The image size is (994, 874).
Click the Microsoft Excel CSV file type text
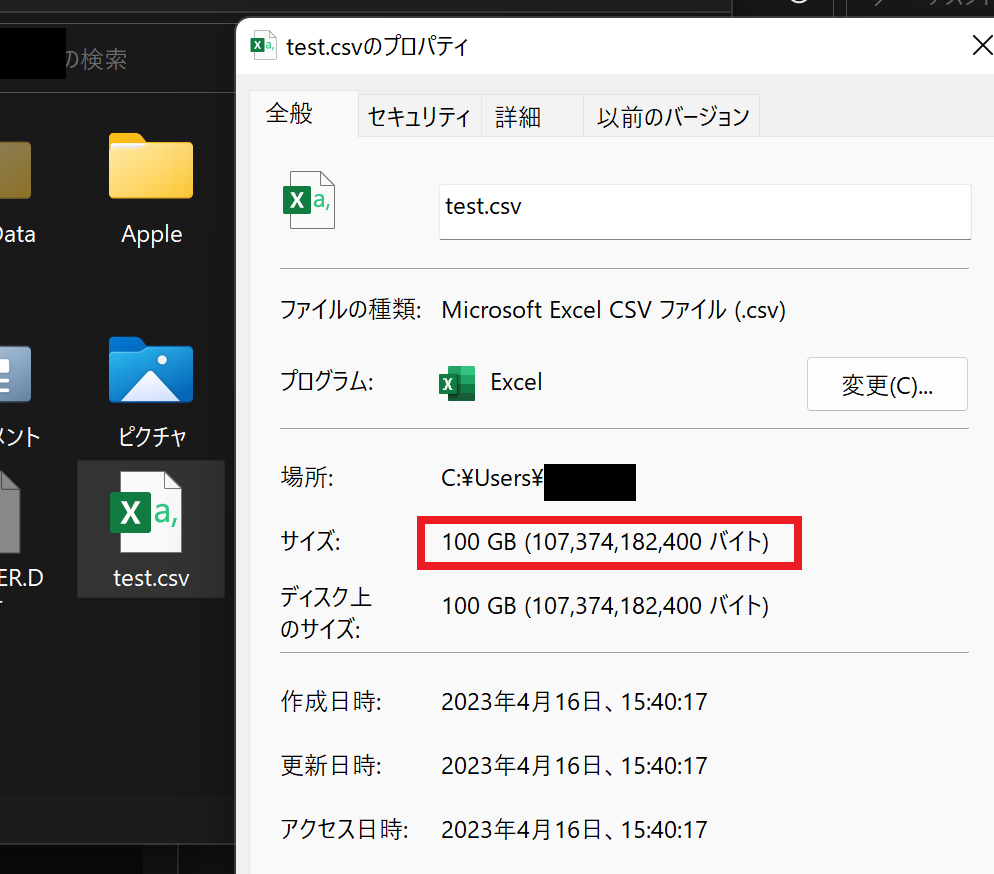point(614,310)
